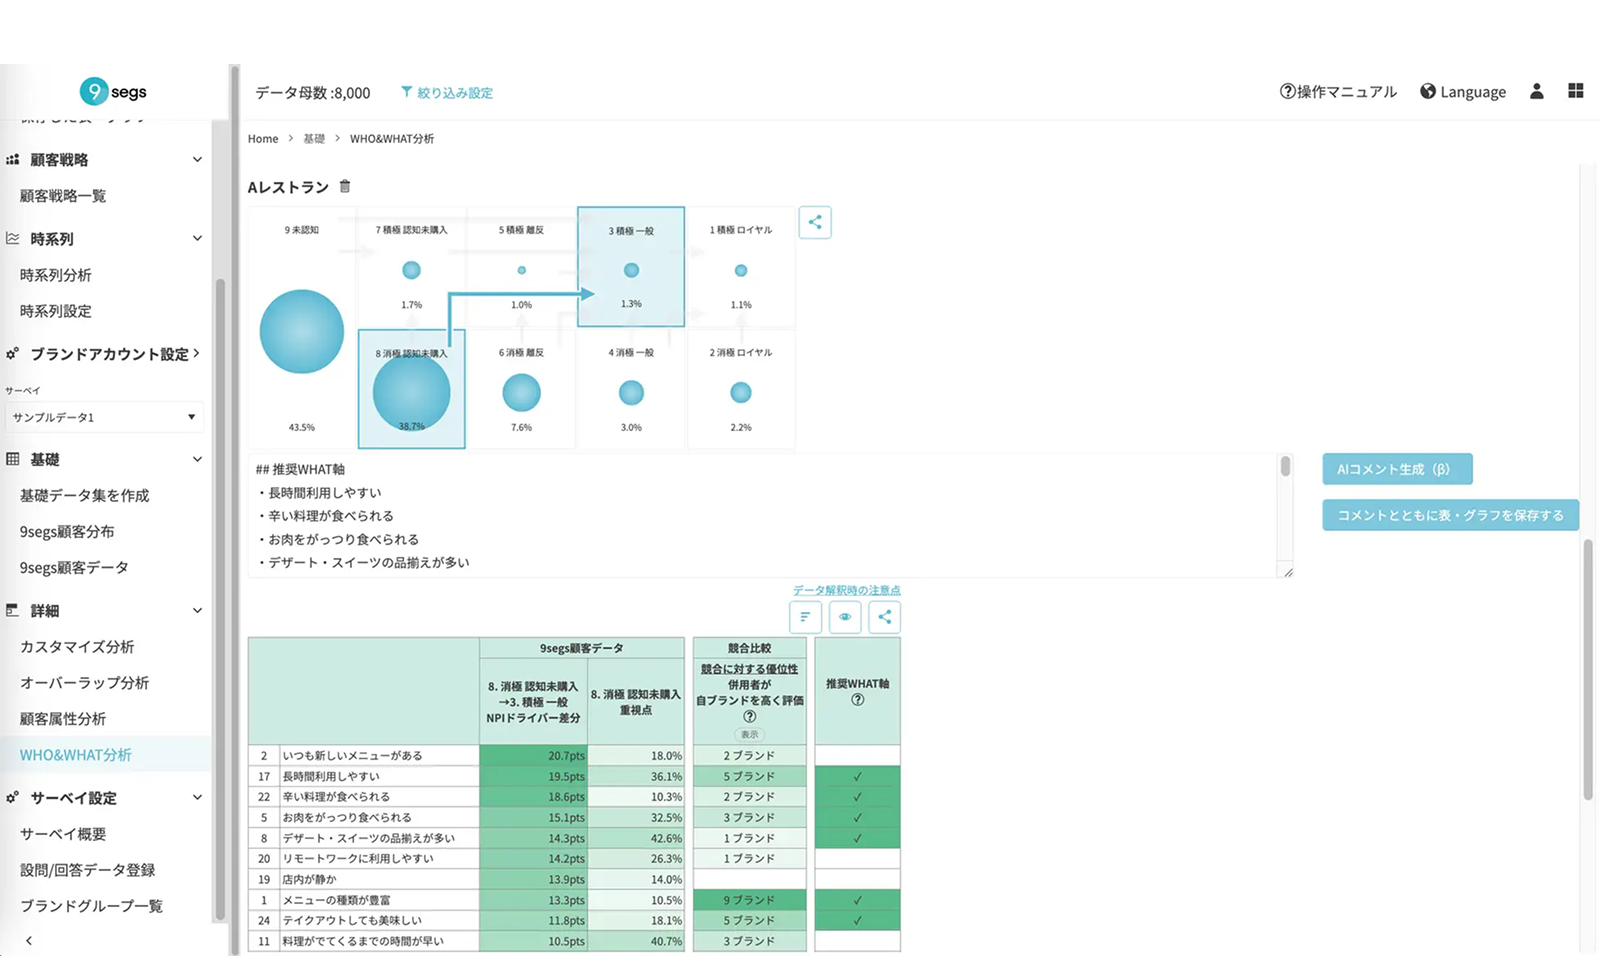Click Home breadcrumb link
This screenshot has width=1600, height=956.
[x=263, y=138]
